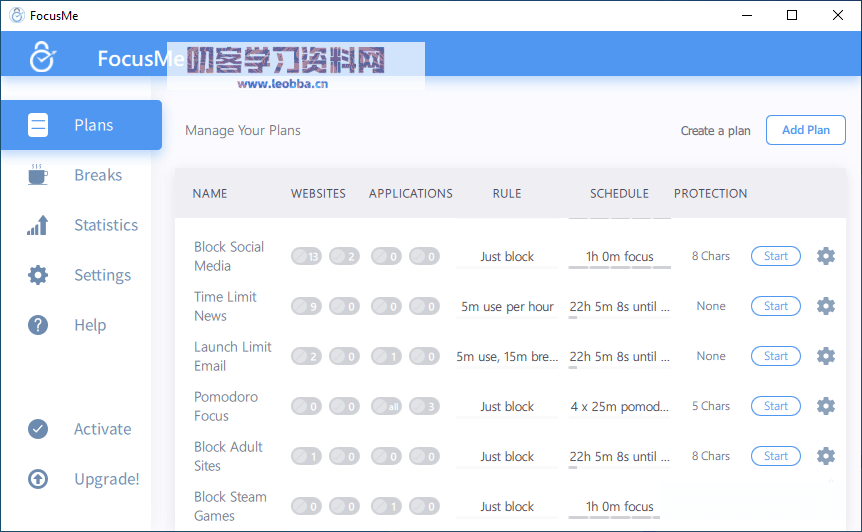Toggle the 'all' applications pill for Pomodoro Focus
Screen dimensions: 862x532
pos(386,406)
